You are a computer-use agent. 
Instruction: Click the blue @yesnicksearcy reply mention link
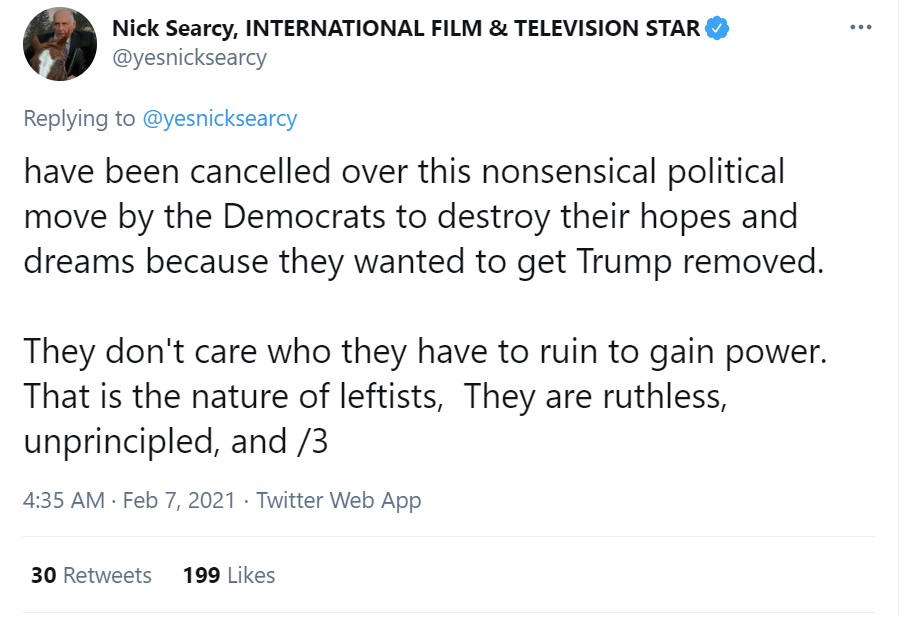[x=220, y=118]
